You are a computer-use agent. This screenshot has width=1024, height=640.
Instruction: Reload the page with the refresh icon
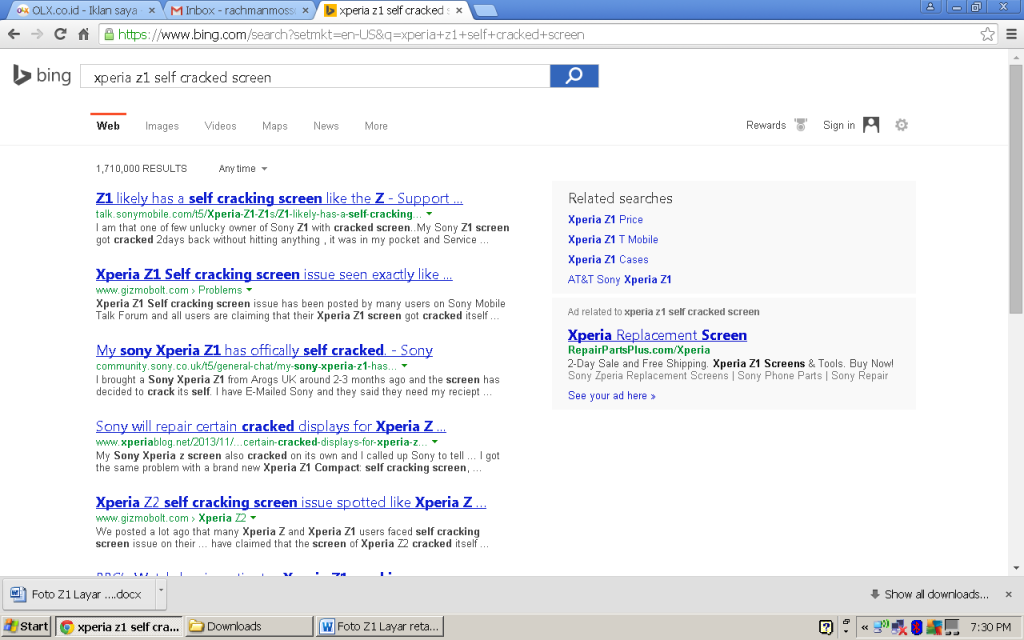coord(60,34)
